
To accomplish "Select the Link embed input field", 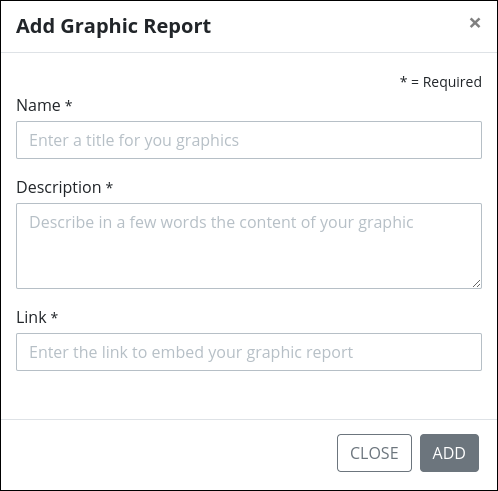I will 249,352.
